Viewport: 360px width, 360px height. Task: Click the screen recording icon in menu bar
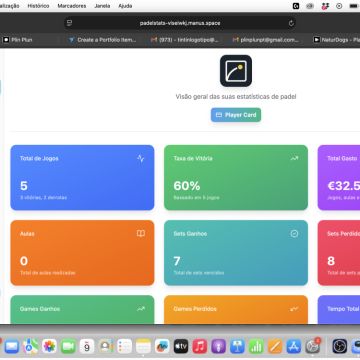339,6
